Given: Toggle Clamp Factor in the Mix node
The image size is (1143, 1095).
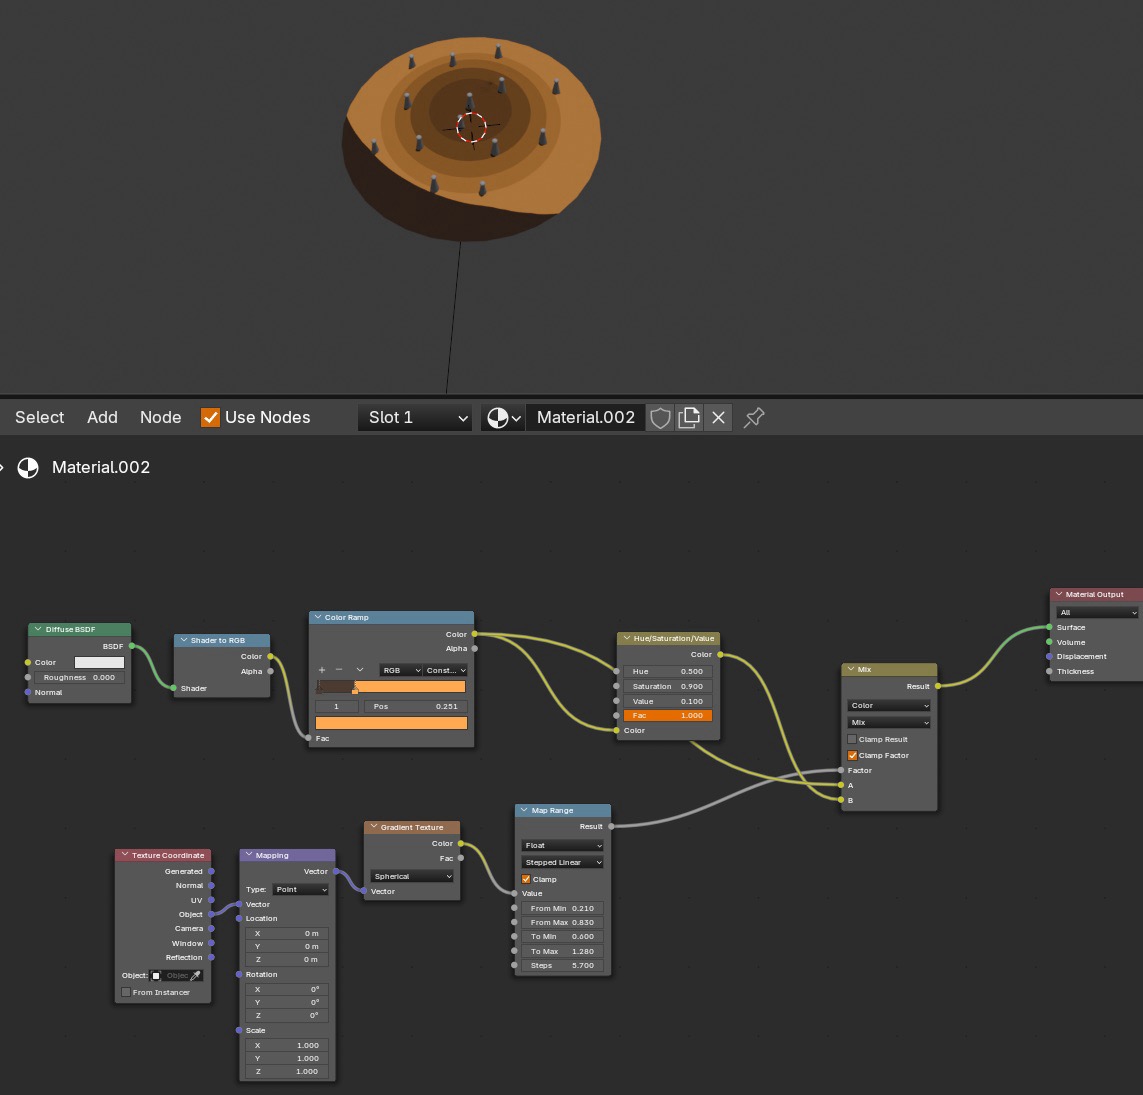Looking at the screenshot, I should (852, 755).
